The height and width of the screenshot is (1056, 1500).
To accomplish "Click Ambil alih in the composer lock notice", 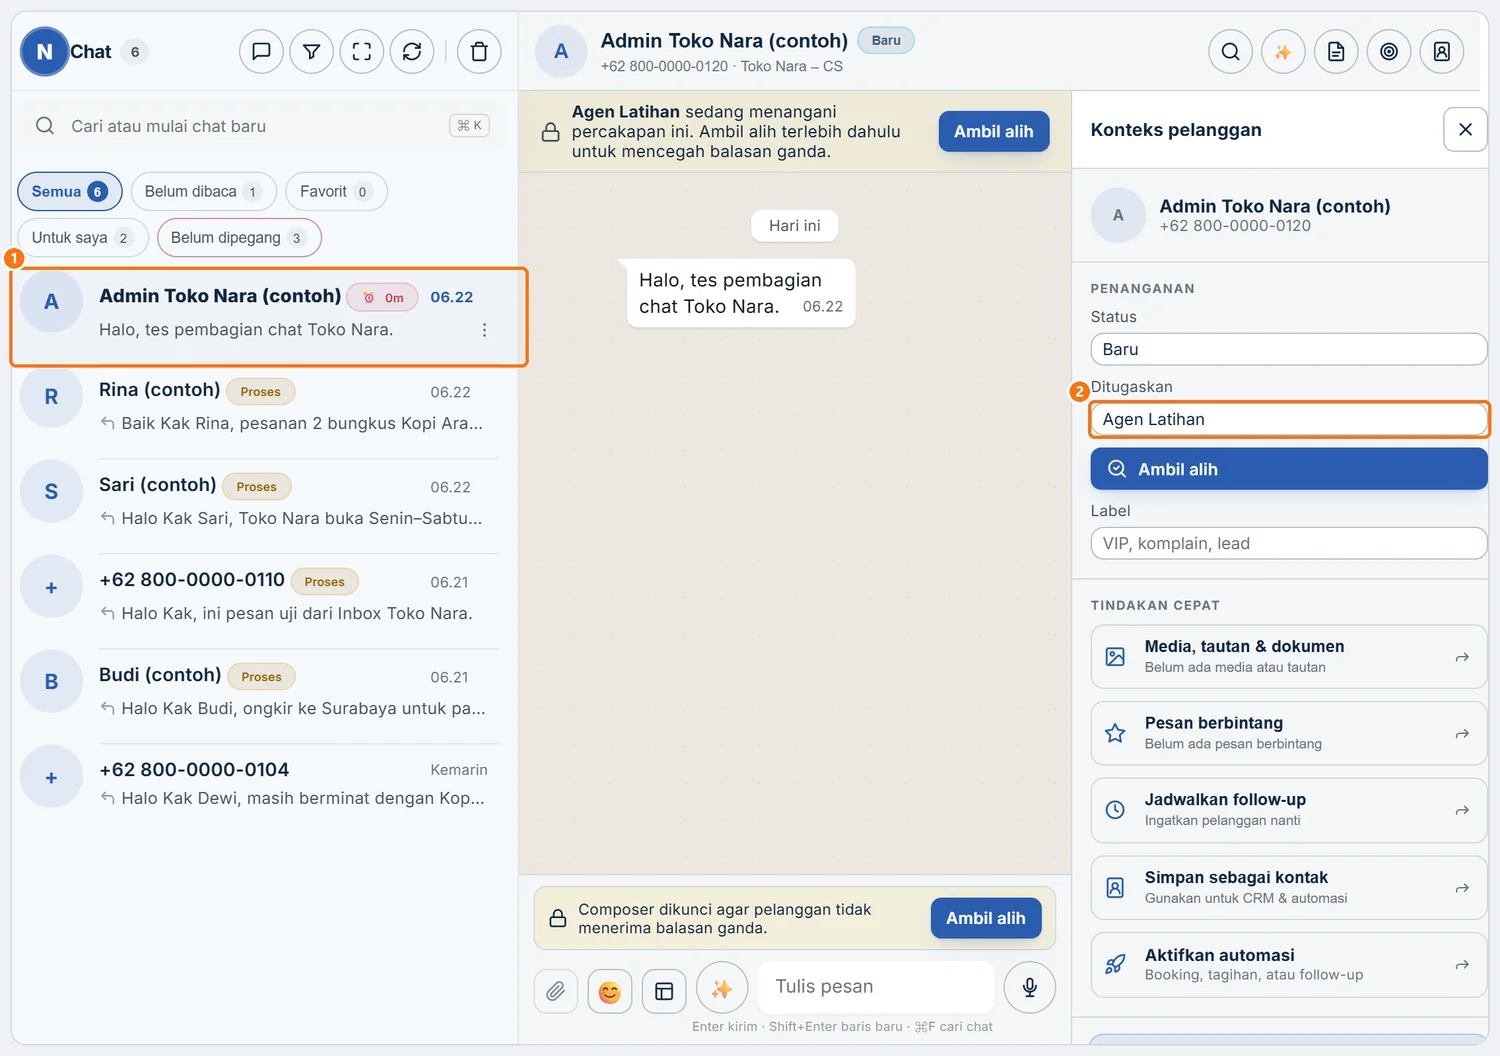I will [985, 918].
